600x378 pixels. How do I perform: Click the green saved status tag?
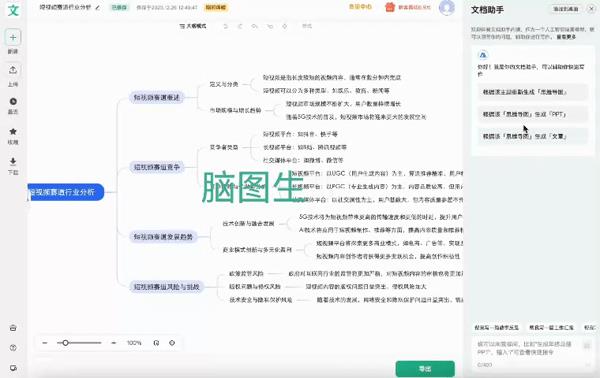point(119,7)
